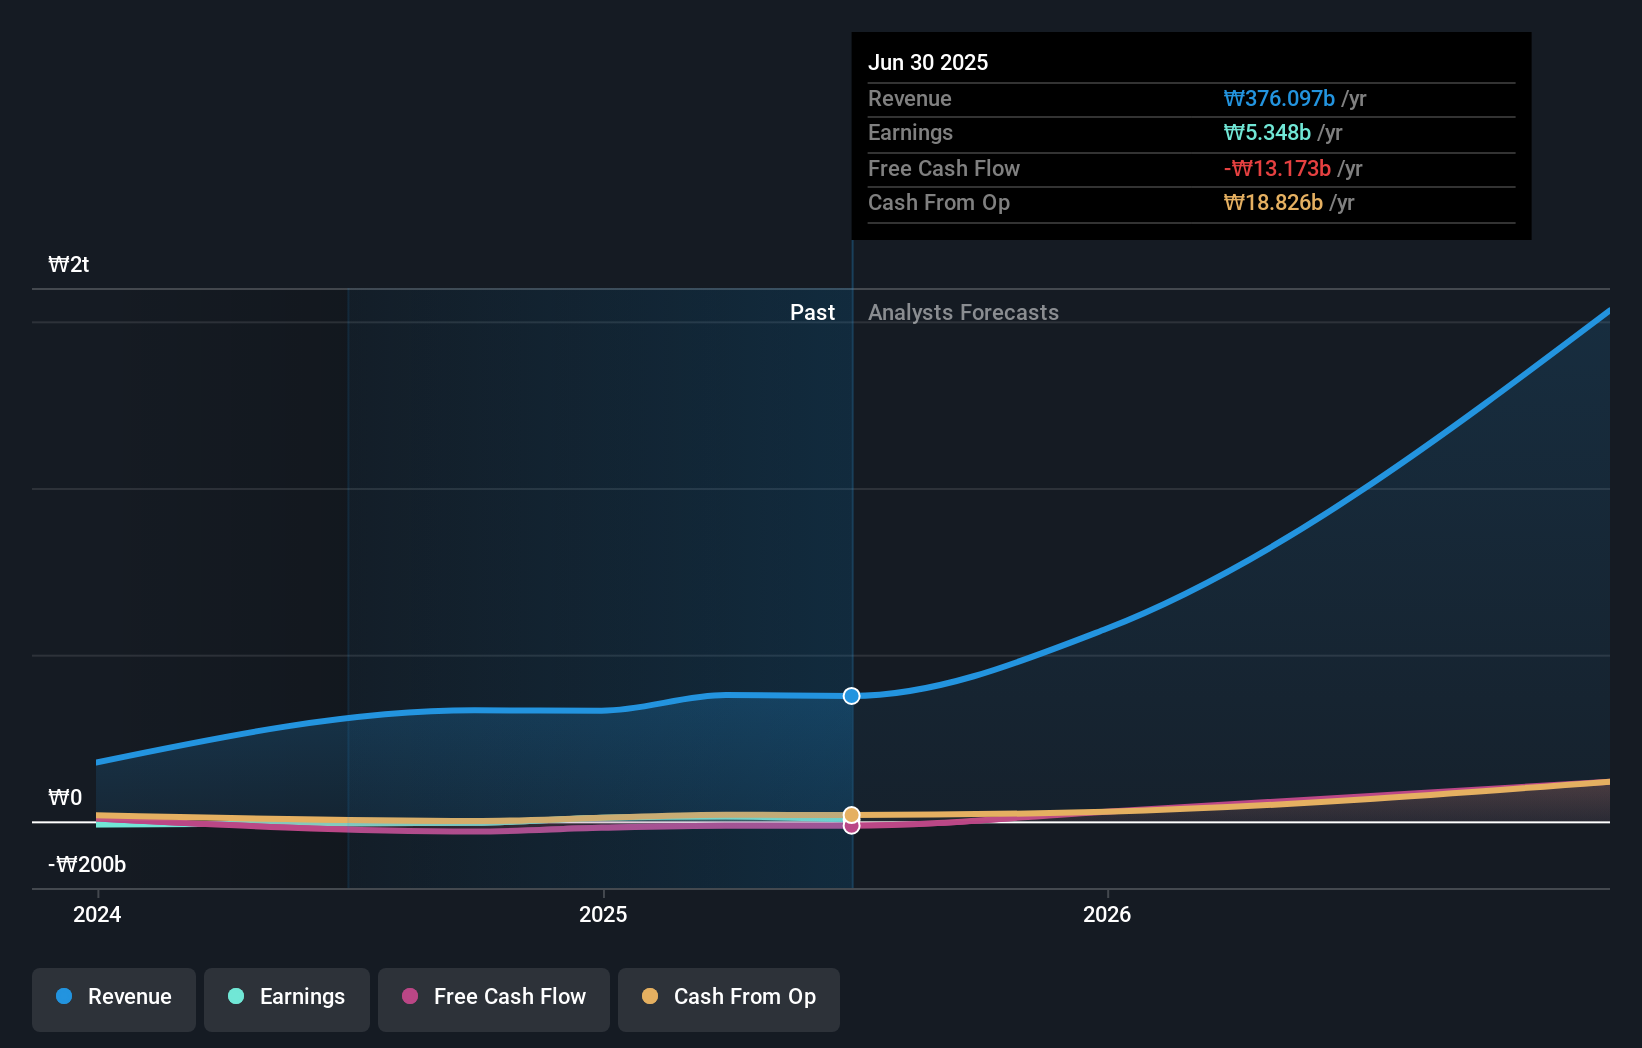Click the 2026 label on the time axis
Image resolution: width=1642 pixels, height=1048 pixels.
tap(1107, 914)
